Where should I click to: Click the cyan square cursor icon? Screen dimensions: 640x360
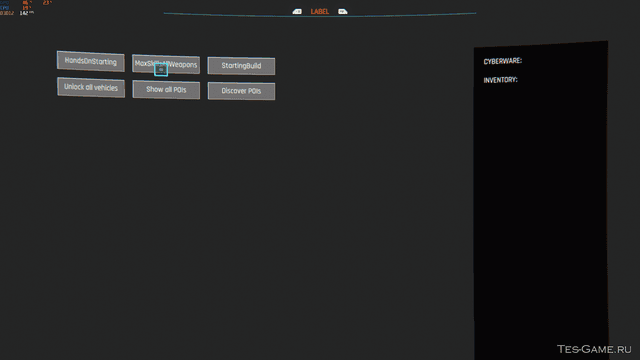click(x=161, y=69)
